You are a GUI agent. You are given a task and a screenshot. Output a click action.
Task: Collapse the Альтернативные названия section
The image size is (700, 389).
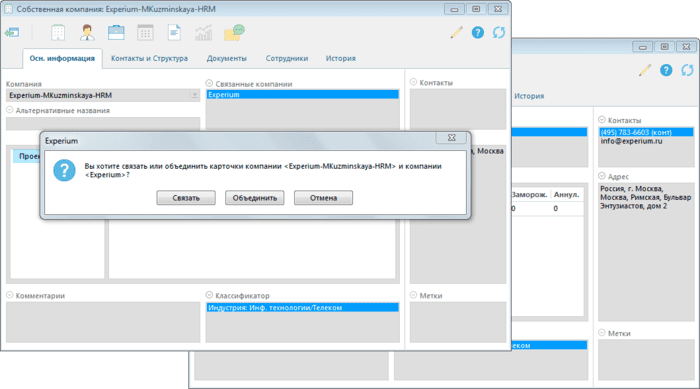10,110
